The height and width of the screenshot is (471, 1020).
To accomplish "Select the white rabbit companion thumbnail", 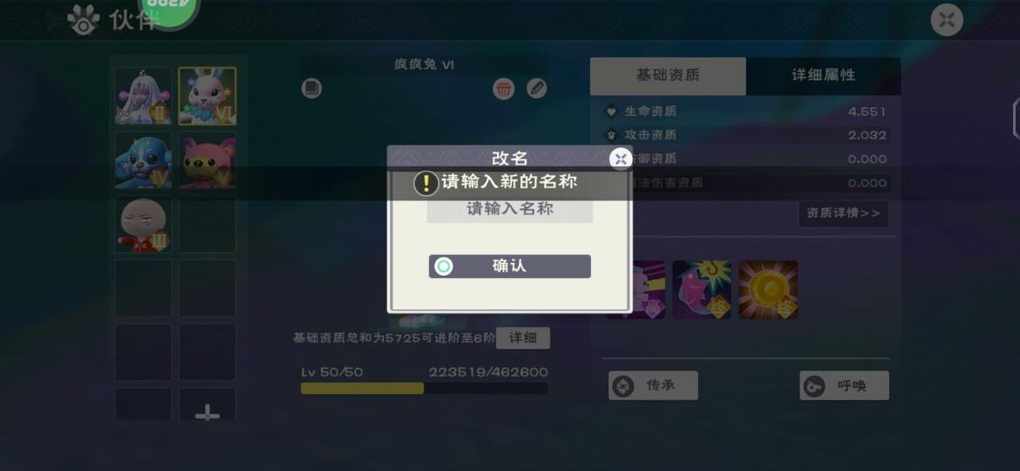I will [x=208, y=96].
